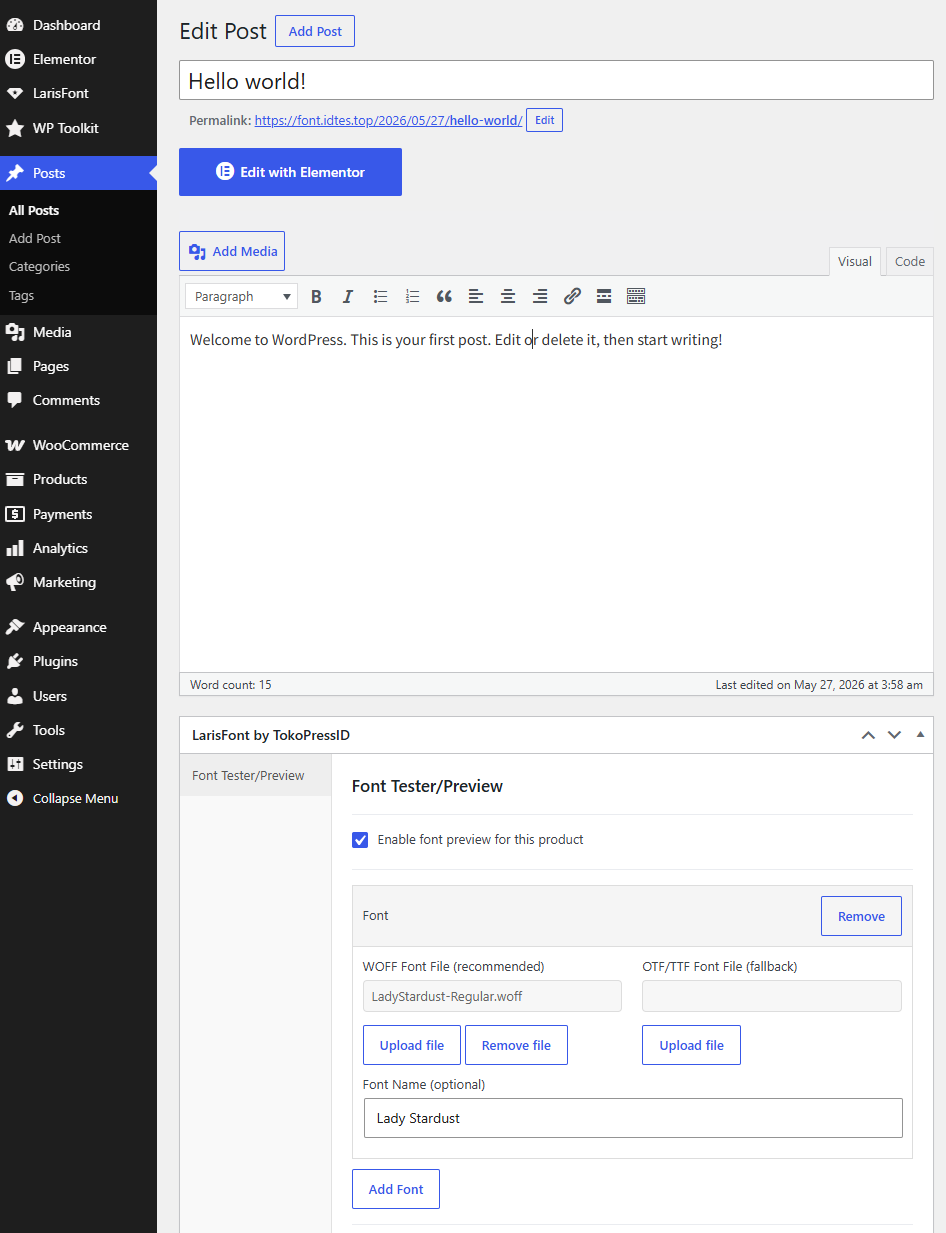Toggle bold formatting in editor toolbar
946x1233 pixels.
point(316,296)
